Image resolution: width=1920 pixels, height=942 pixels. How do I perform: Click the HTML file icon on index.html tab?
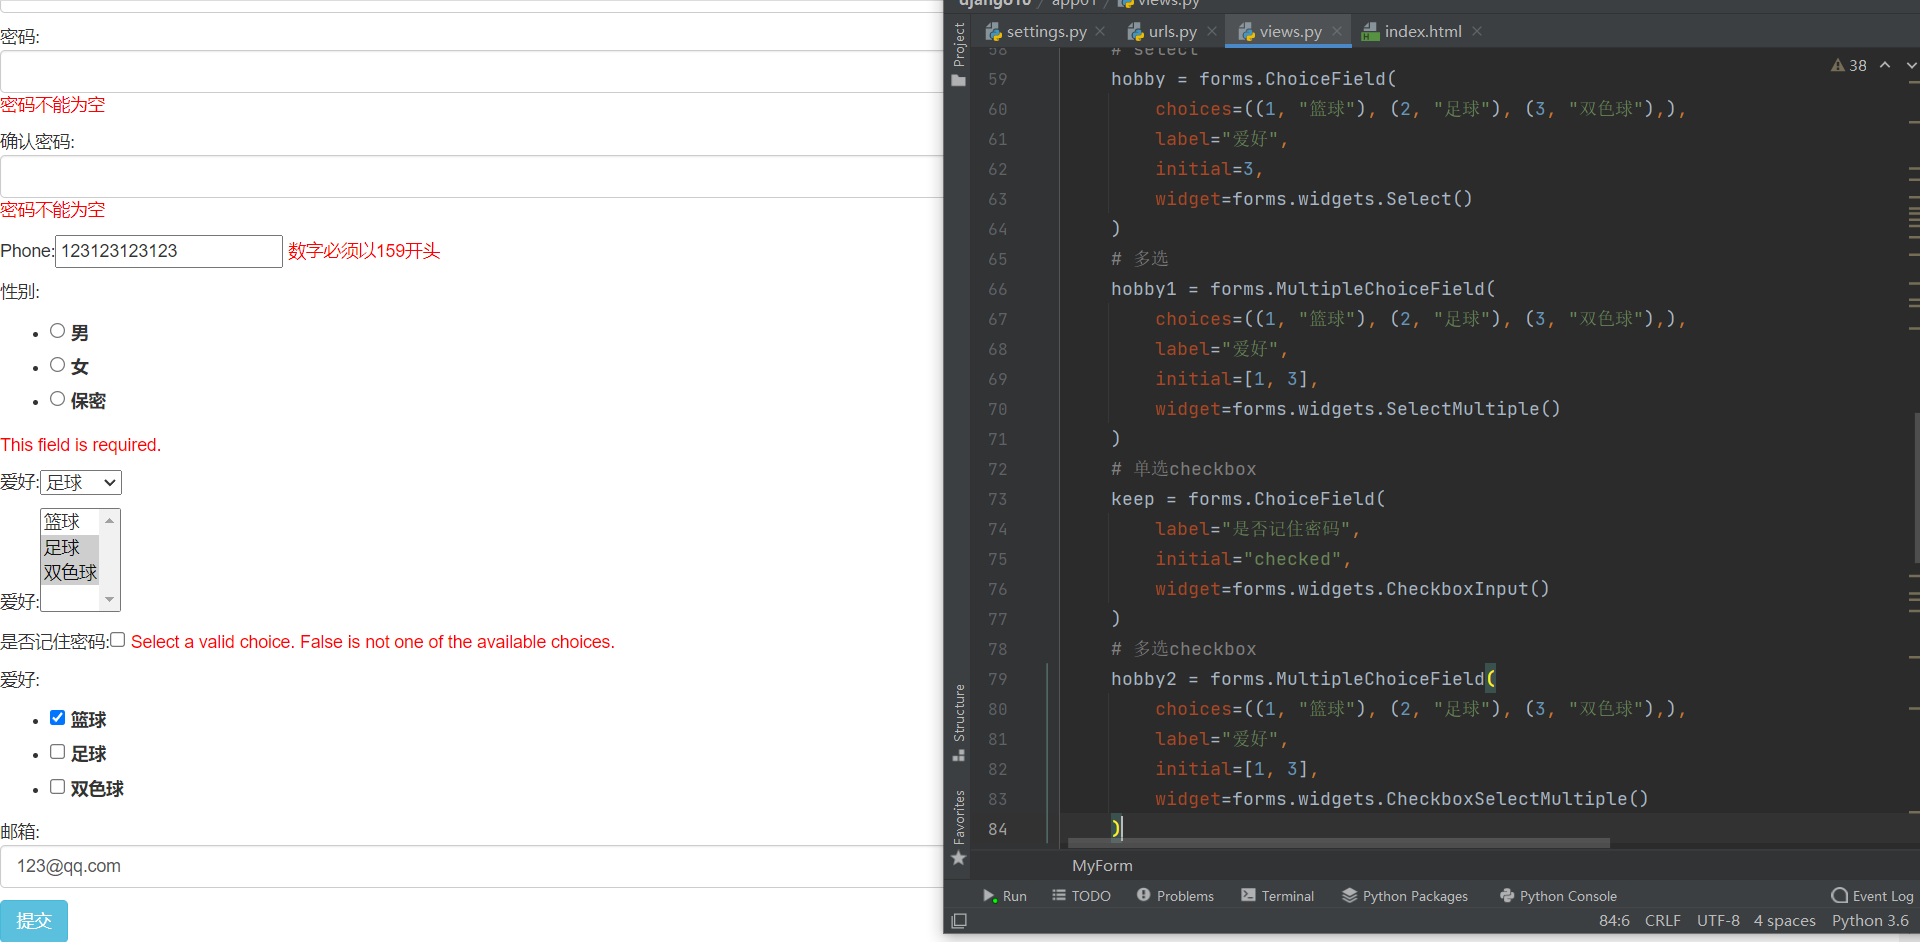click(1371, 32)
